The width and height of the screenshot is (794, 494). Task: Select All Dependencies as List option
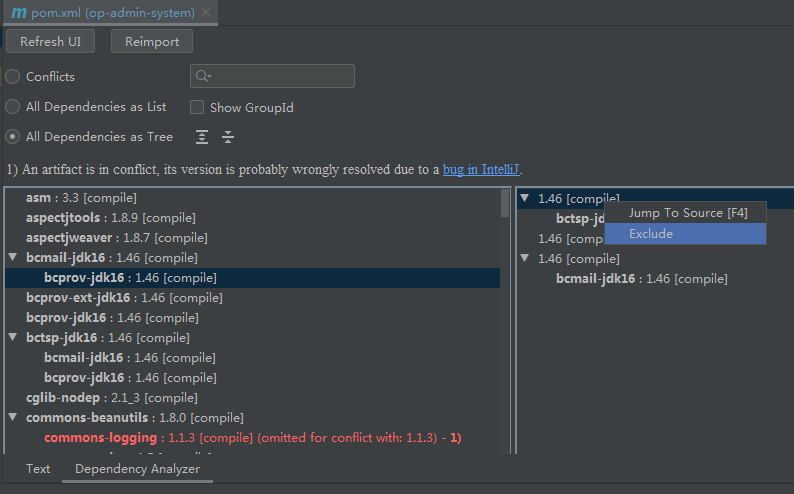[x=13, y=107]
